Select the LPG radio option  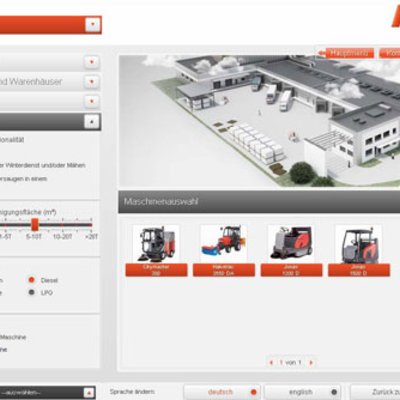[x=32, y=292]
